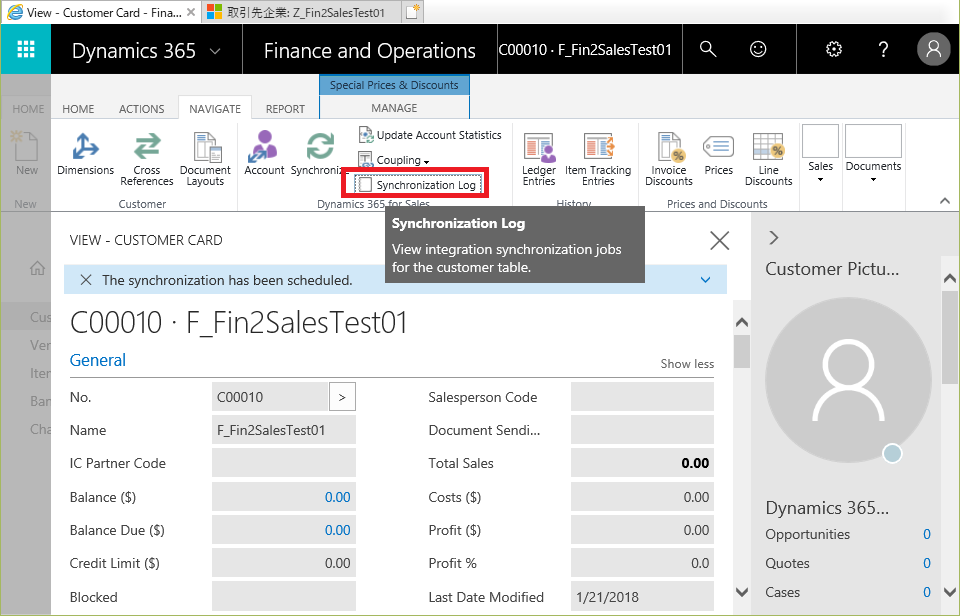Click the No. field value C00010
Viewport: 960px width, 616px height.
[269, 397]
